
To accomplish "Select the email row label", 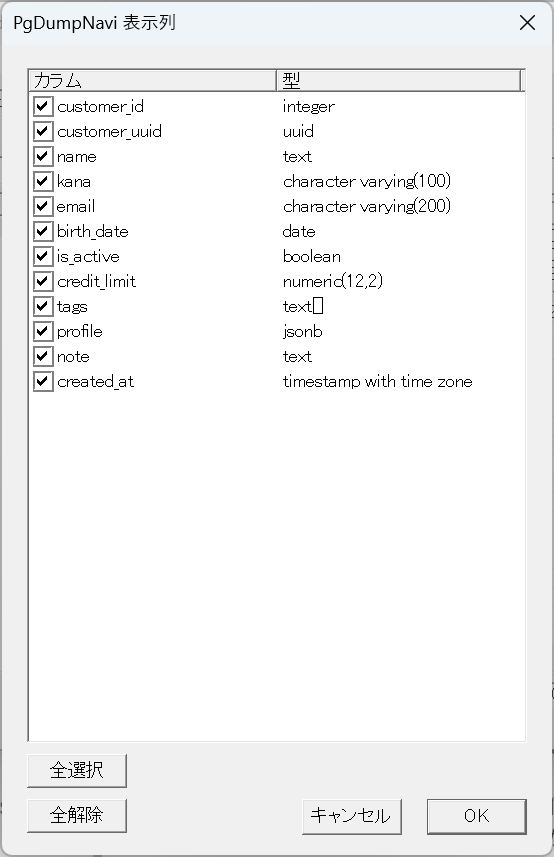I will click(76, 207).
